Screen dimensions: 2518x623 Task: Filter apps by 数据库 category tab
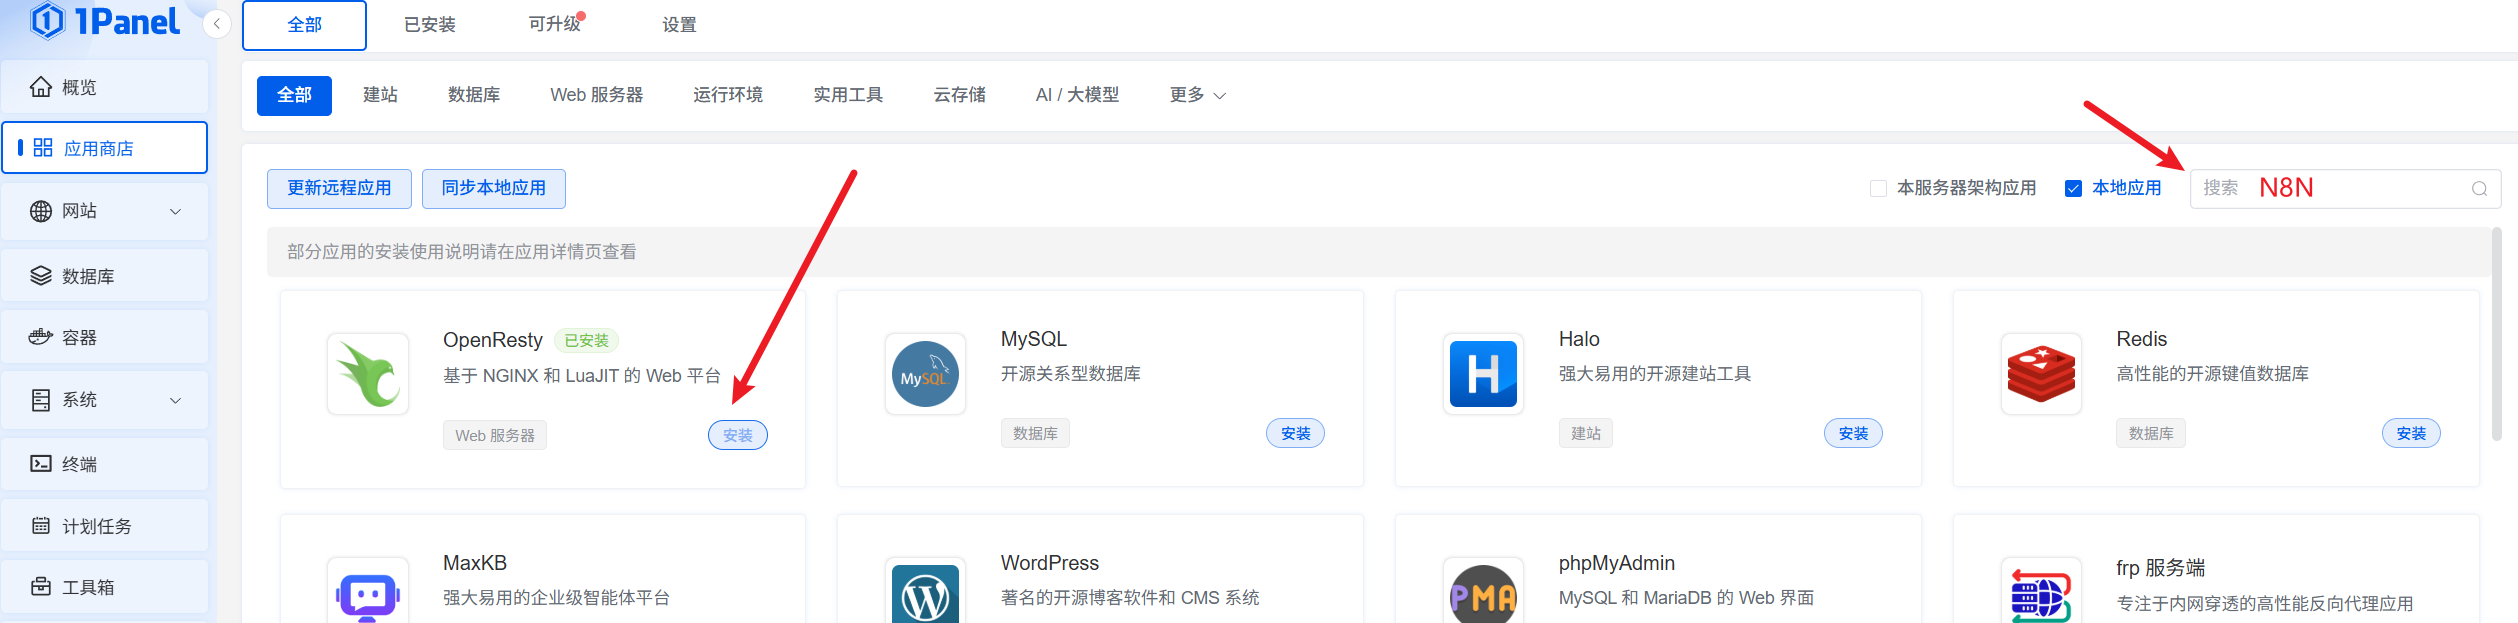474,95
